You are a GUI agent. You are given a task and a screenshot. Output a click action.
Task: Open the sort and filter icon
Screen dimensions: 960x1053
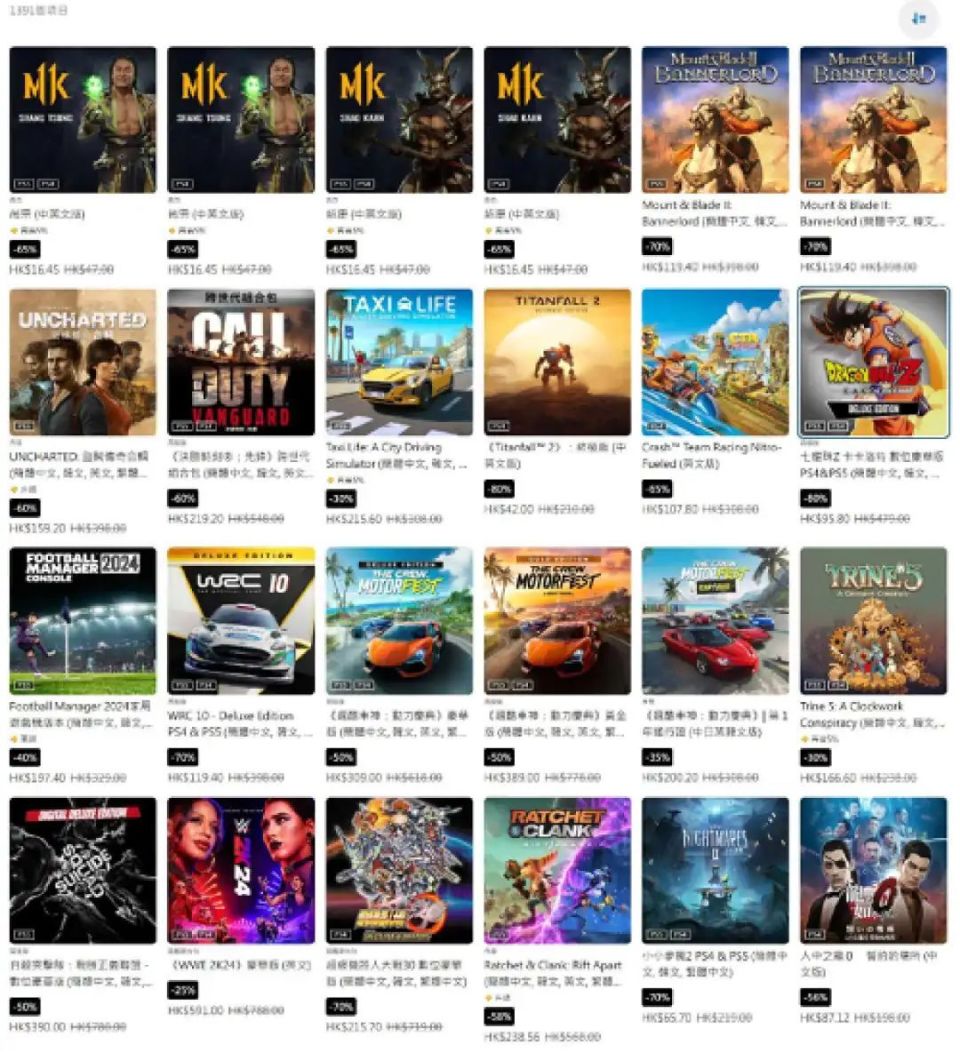click(918, 19)
